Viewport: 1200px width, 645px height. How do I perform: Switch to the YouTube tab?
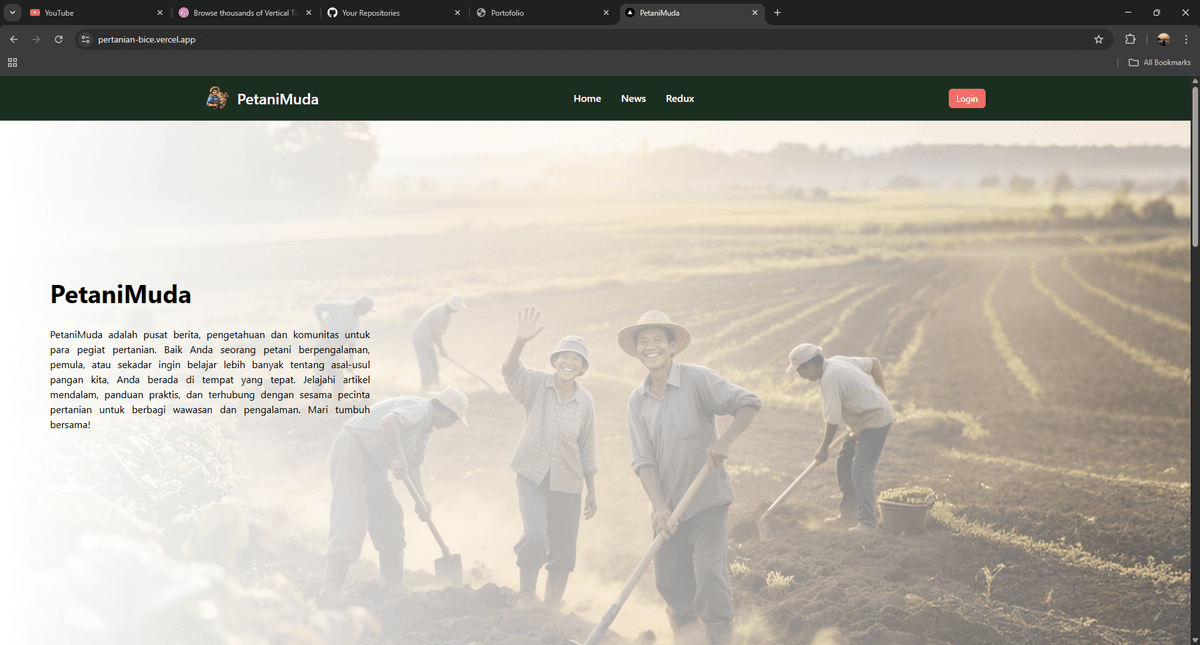[x=95, y=13]
